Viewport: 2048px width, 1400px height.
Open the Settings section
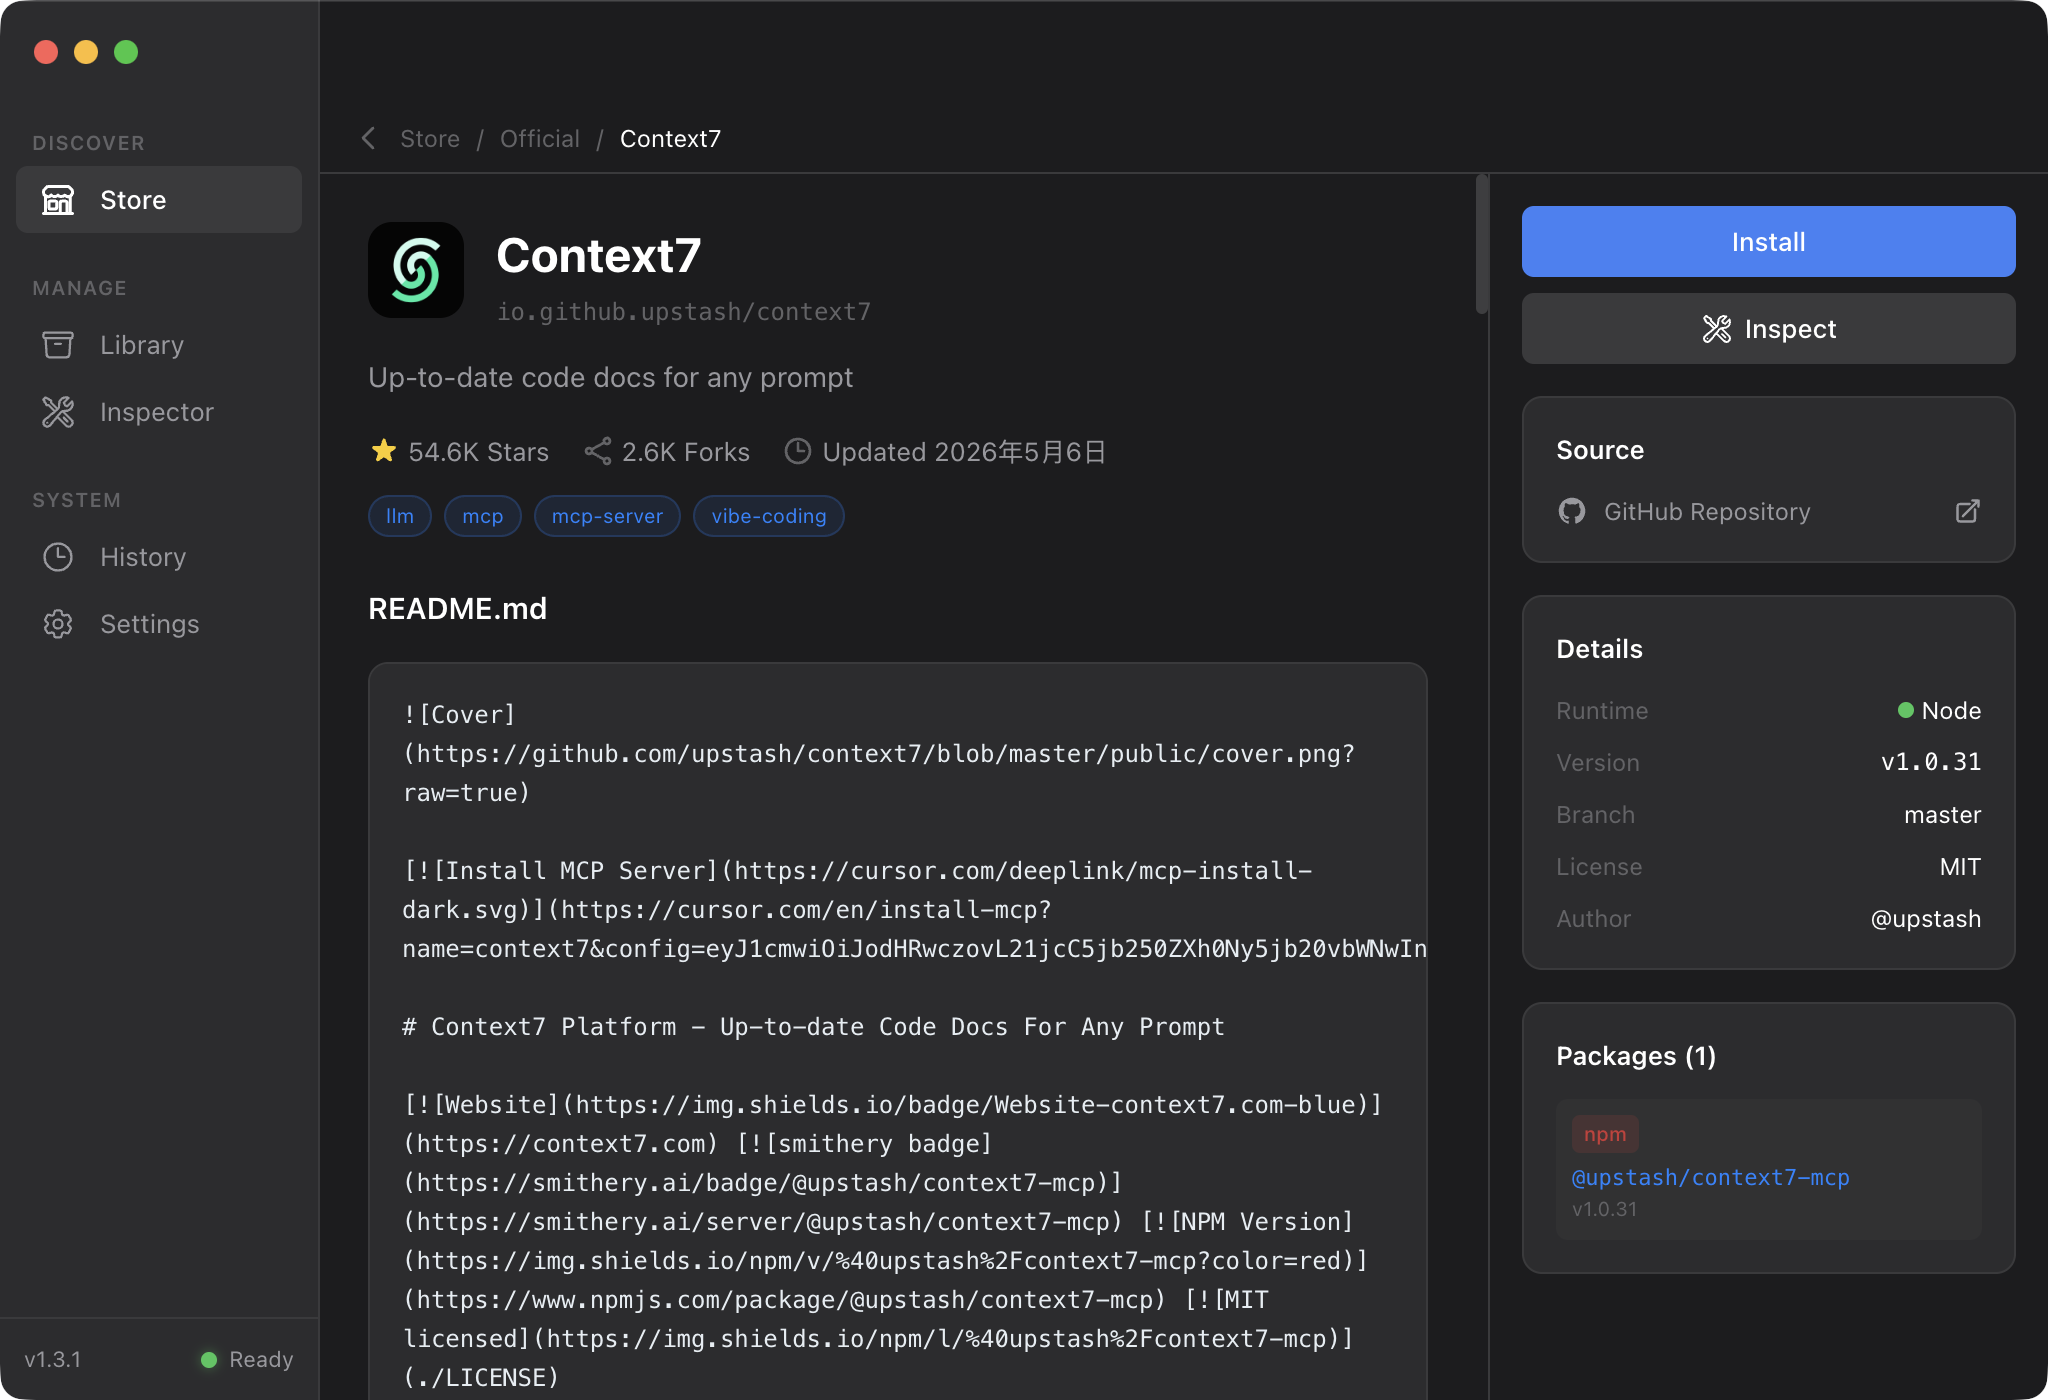(159, 624)
